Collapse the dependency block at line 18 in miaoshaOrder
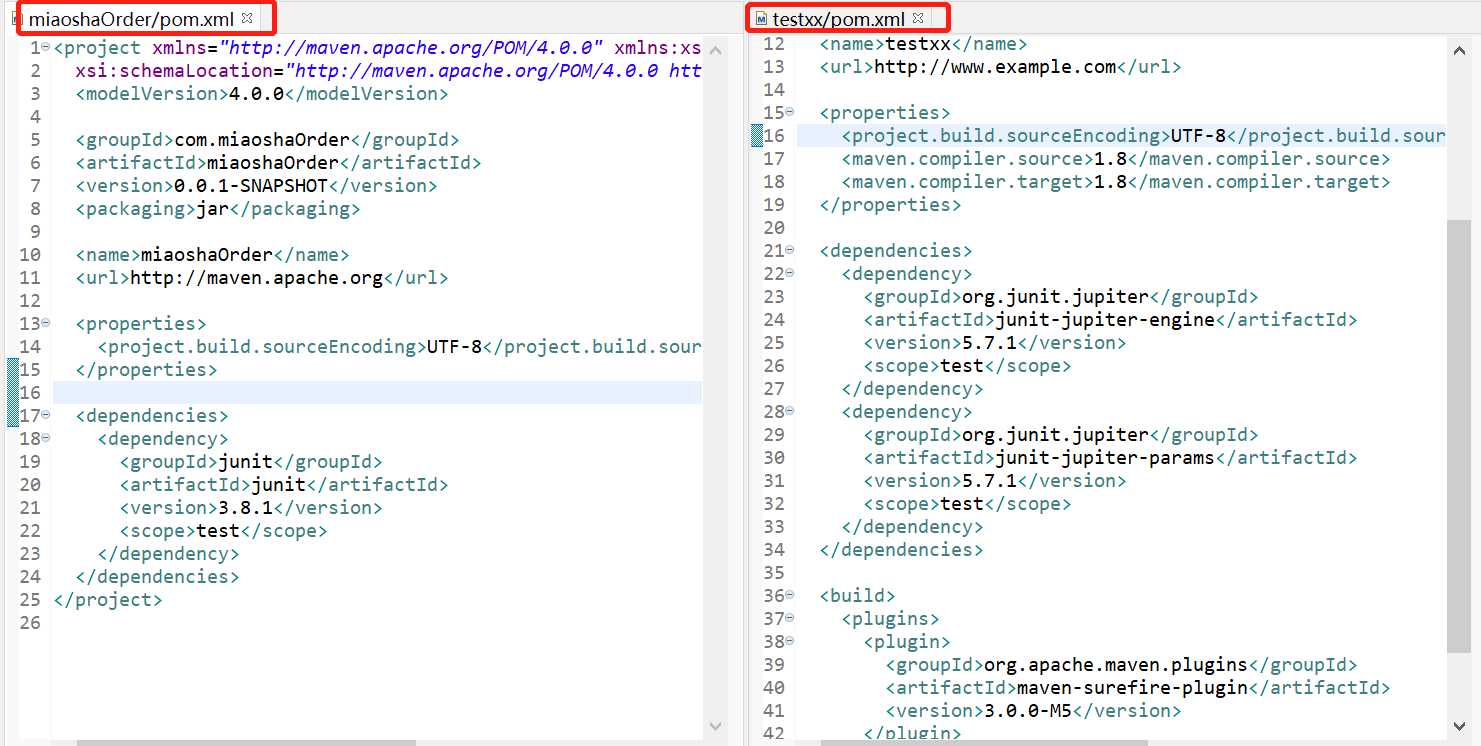The height and width of the screenshot is (746, 1481). point(47,437)
